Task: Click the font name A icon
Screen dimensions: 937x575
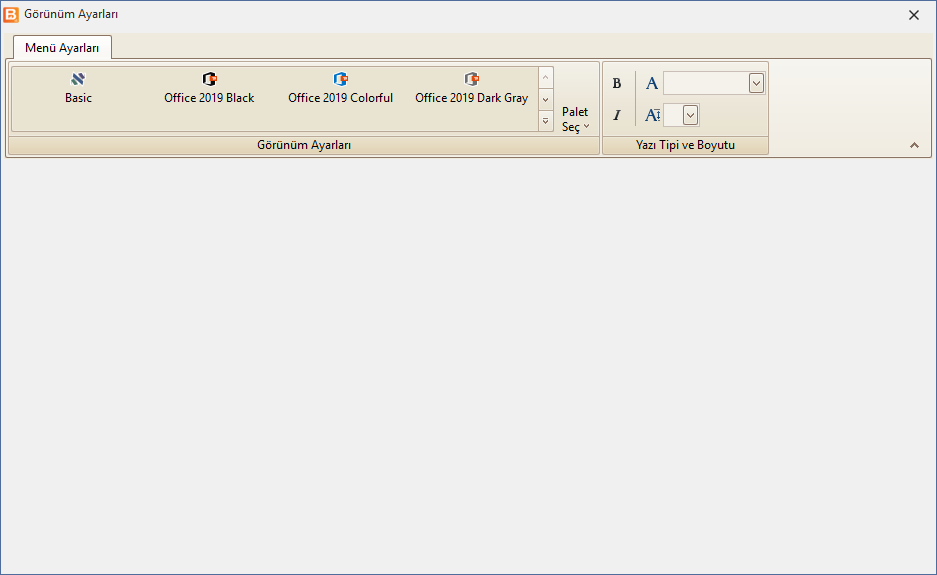Action: tap(652, 83)
